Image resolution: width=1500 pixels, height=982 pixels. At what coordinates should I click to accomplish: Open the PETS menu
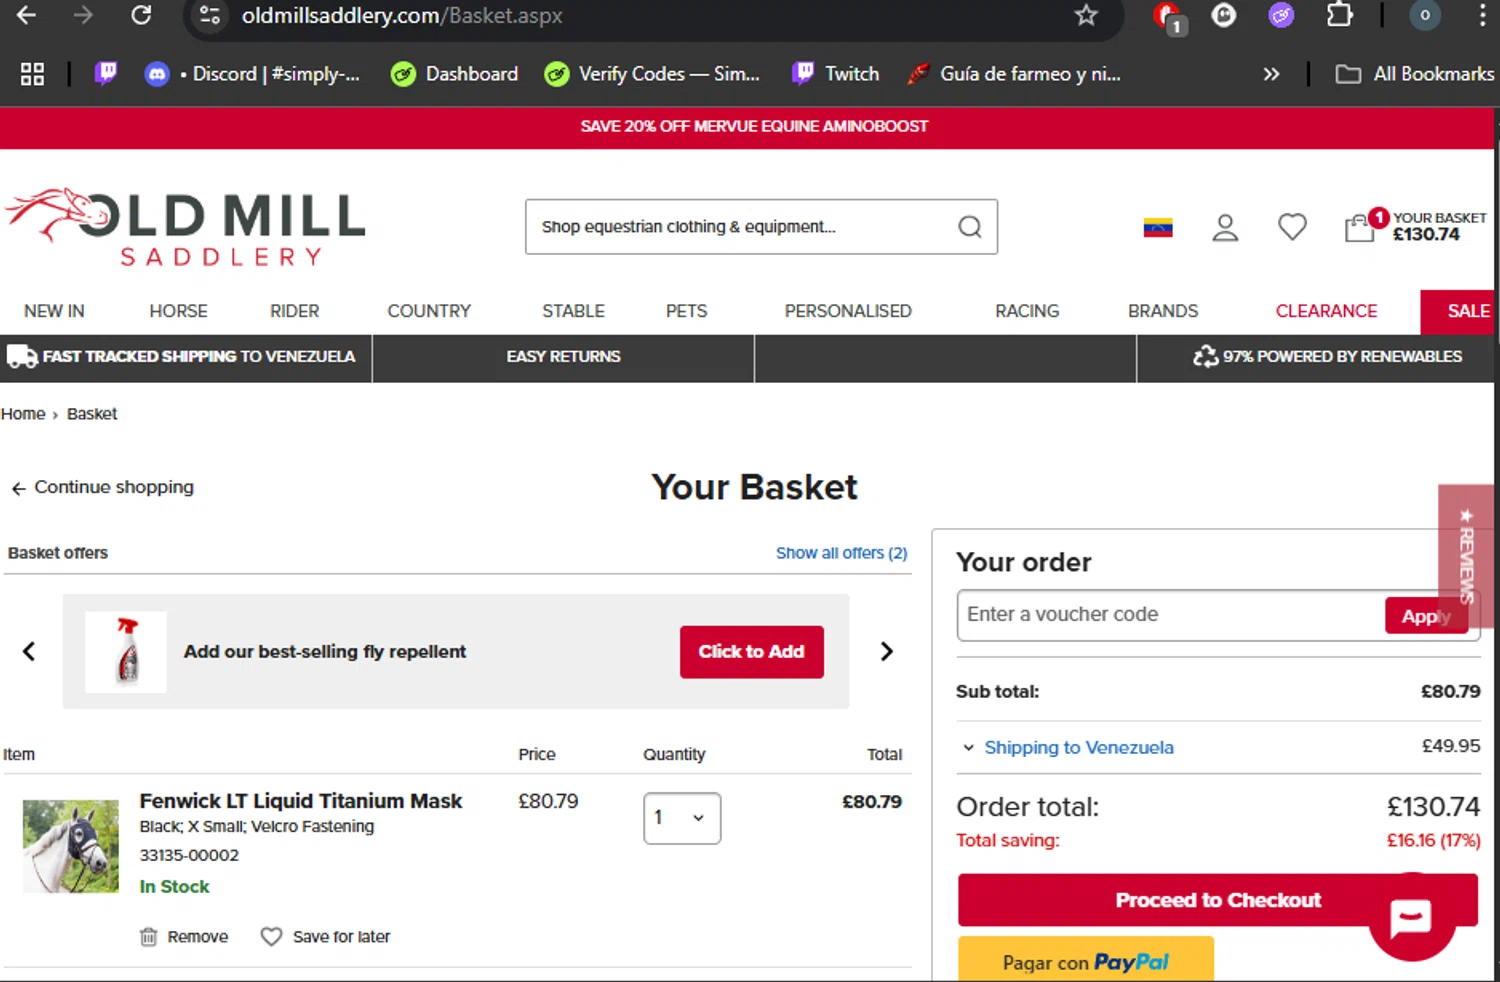[x=686, y=311]
